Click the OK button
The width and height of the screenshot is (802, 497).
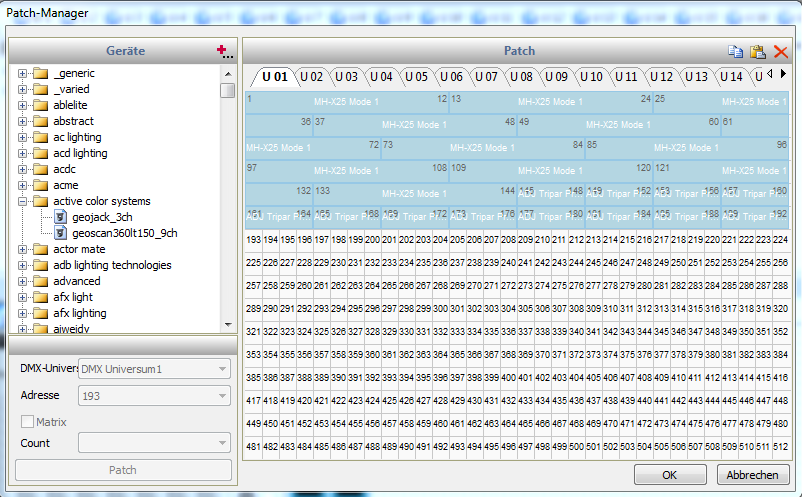coord(670,475)
